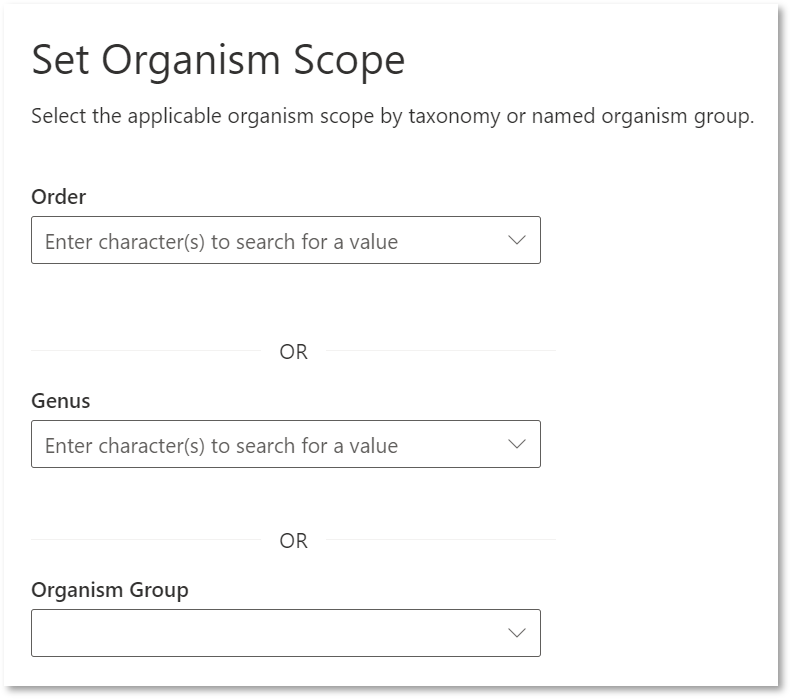Focus the Genus search input field
791x699 pixels.
point(286,444)
